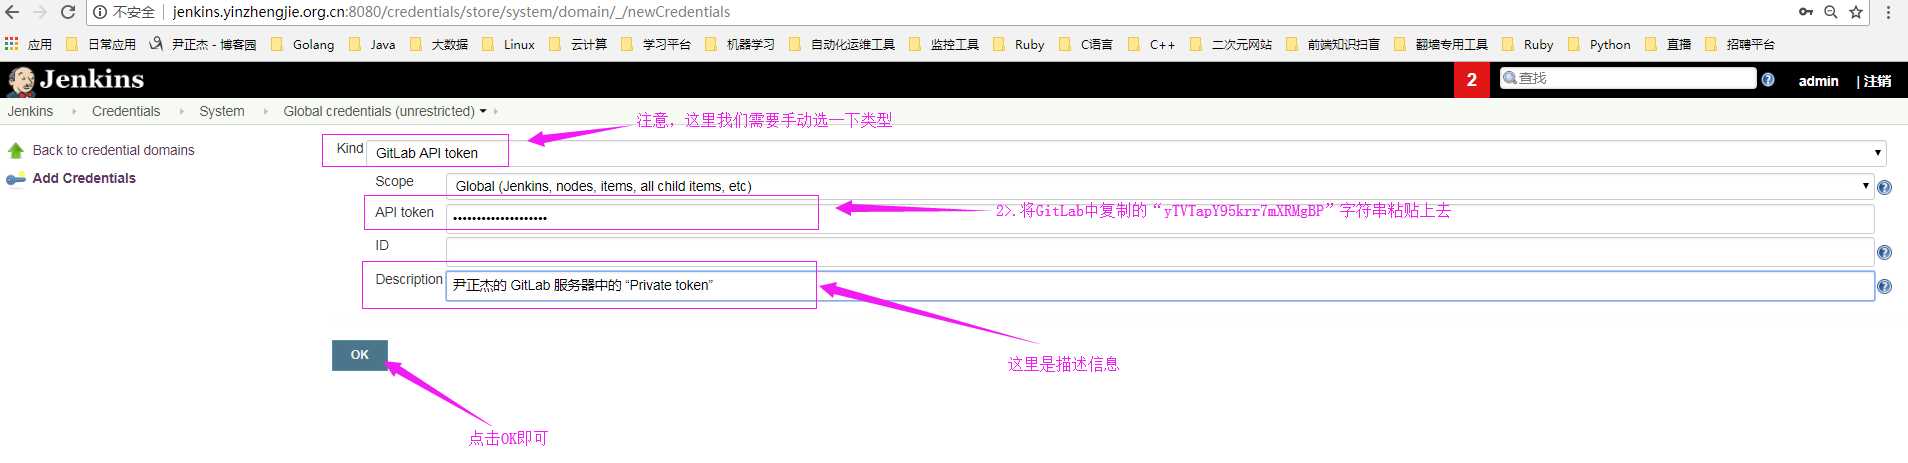The height and width of the screenshot is (463, 1908).
Task: Click Back to credential domains link
Action: point(114,150)
